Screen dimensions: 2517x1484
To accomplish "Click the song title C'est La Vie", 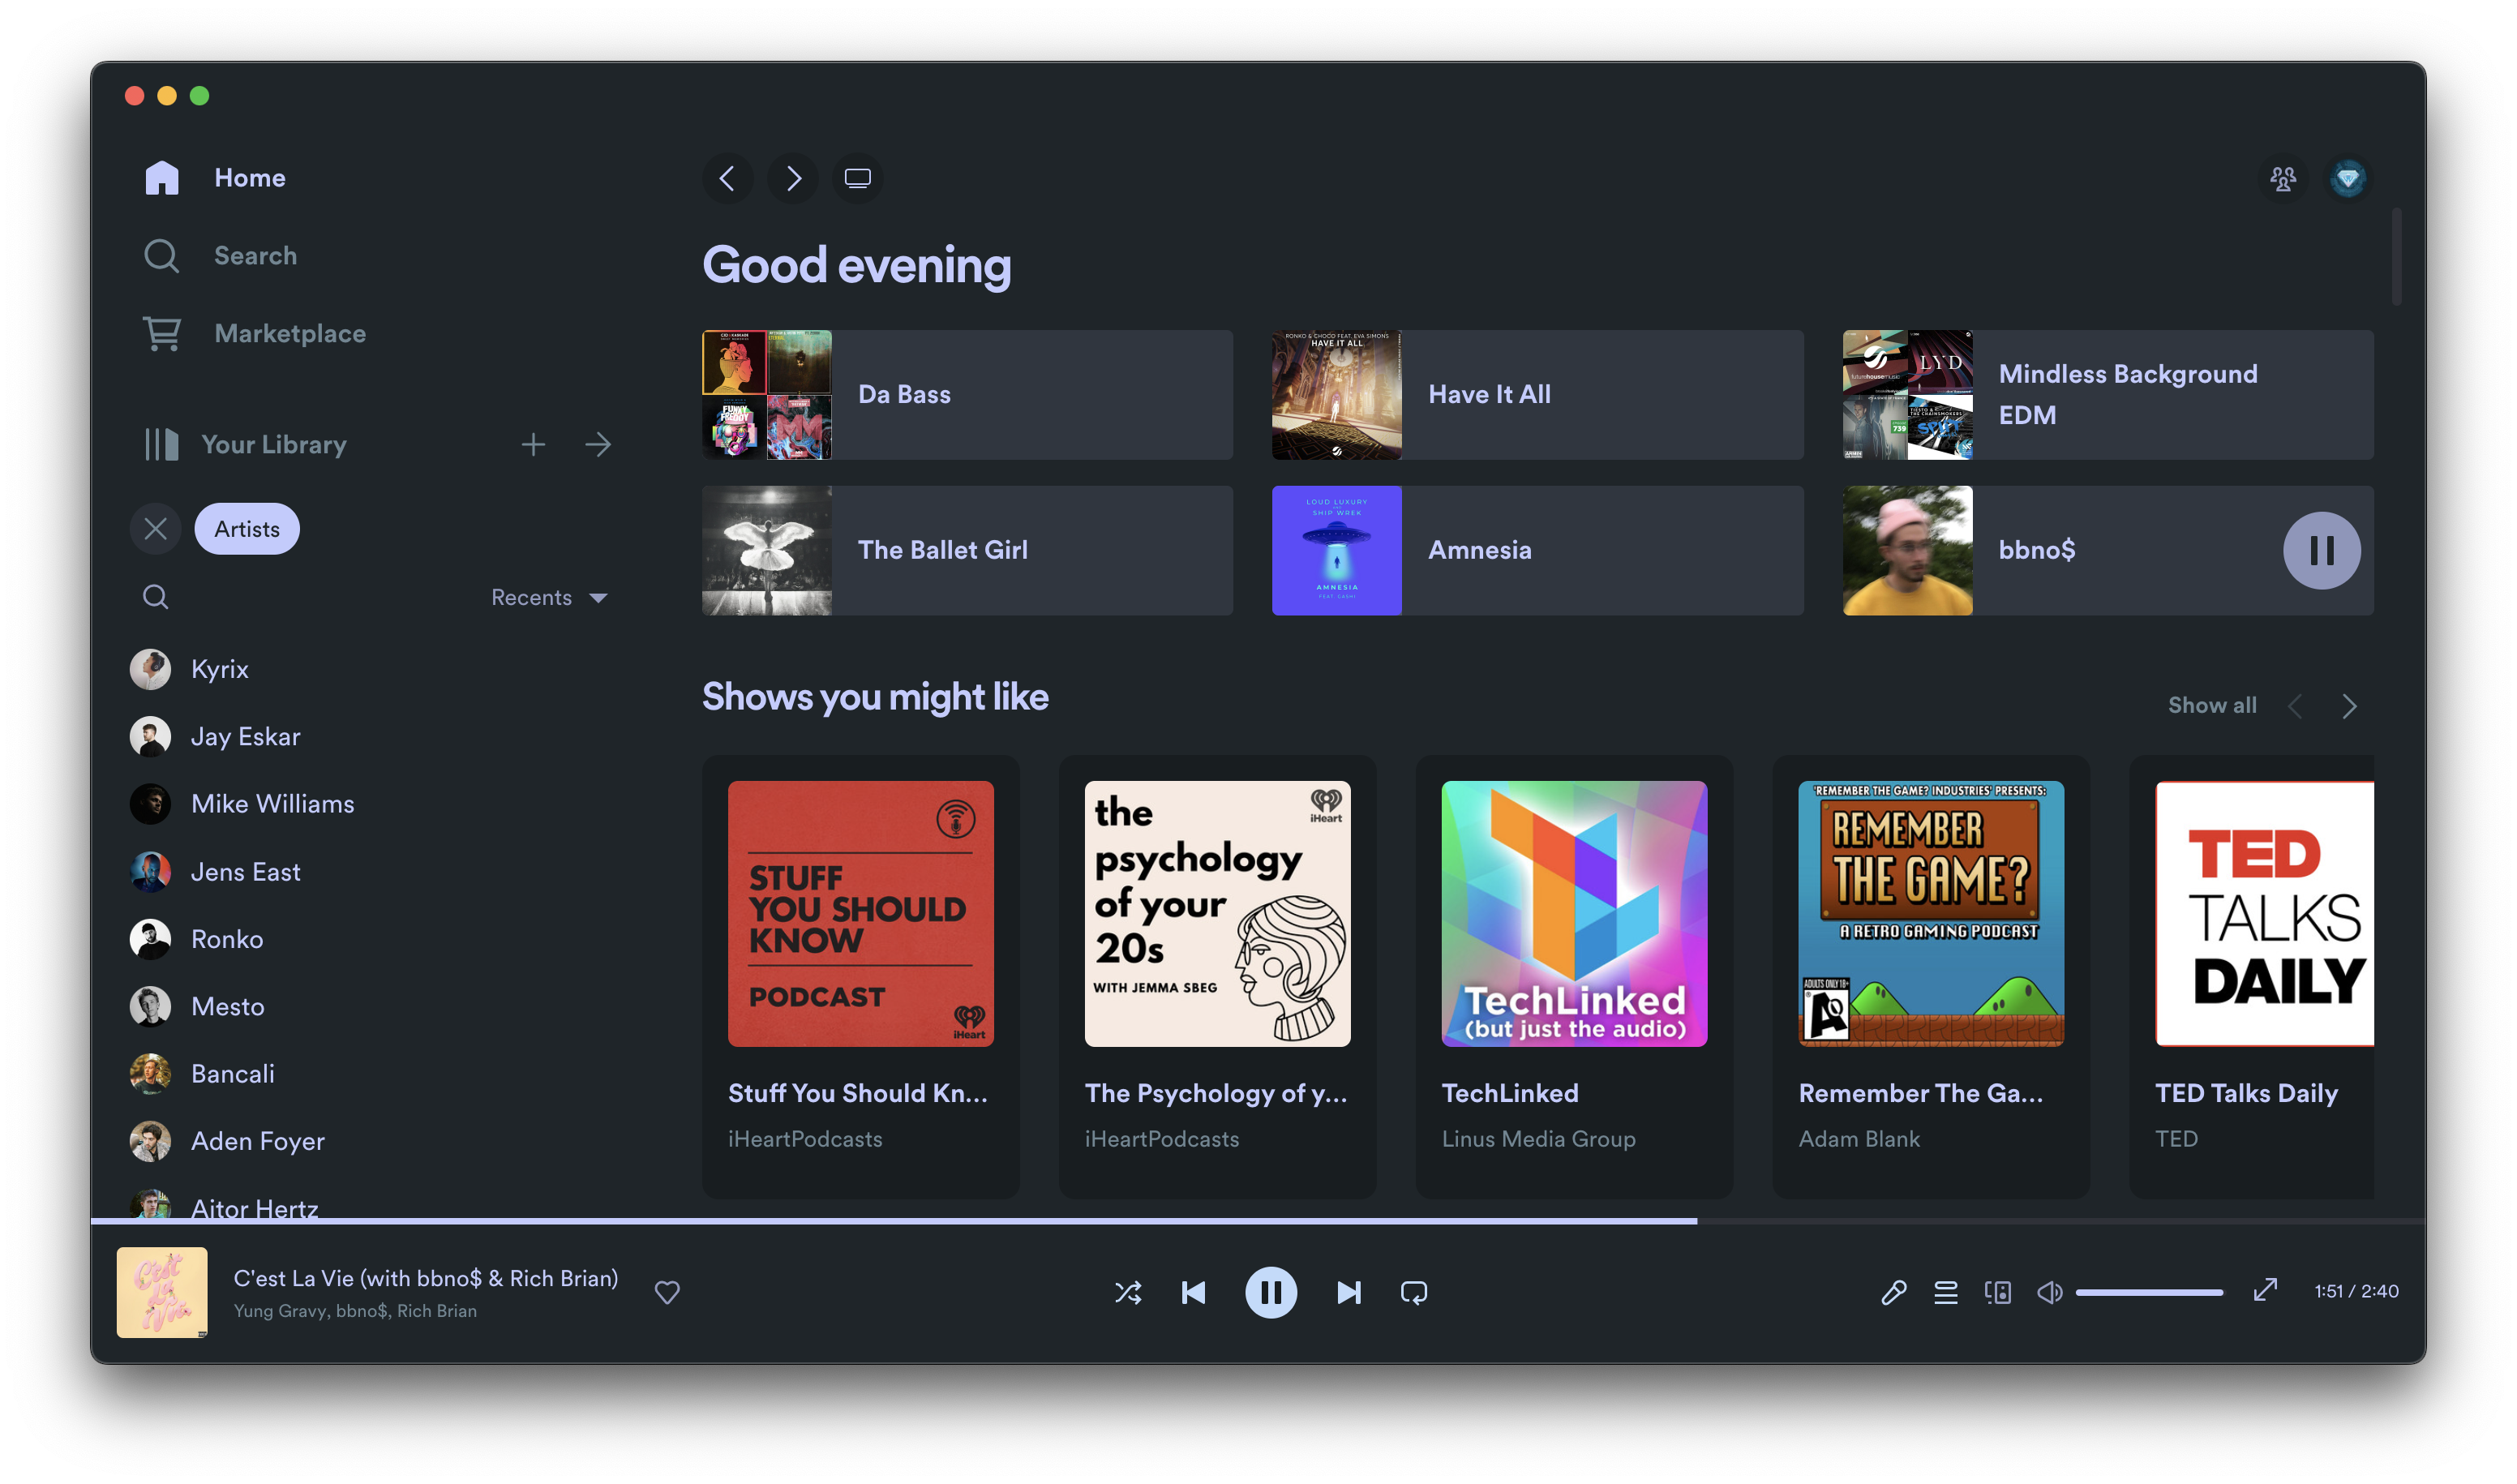I will click(425, 1278).
